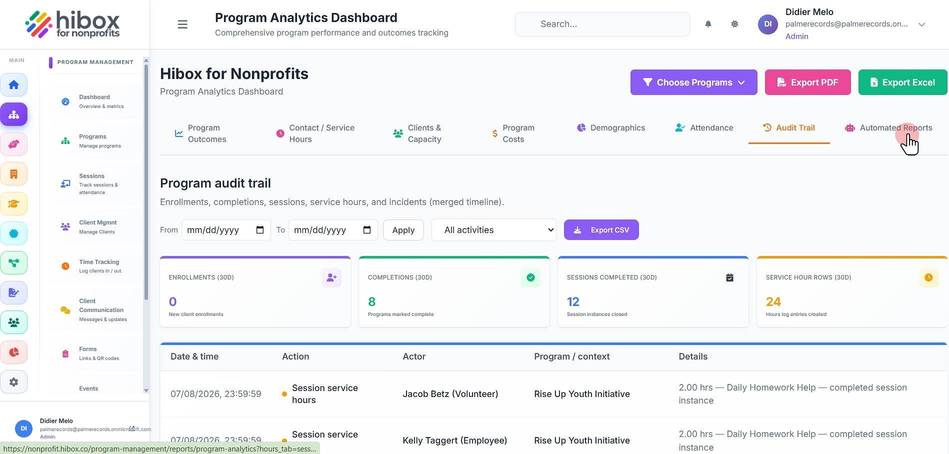Toggle the theme sun icon in header
949x454 pixels.
coord(734,24)
